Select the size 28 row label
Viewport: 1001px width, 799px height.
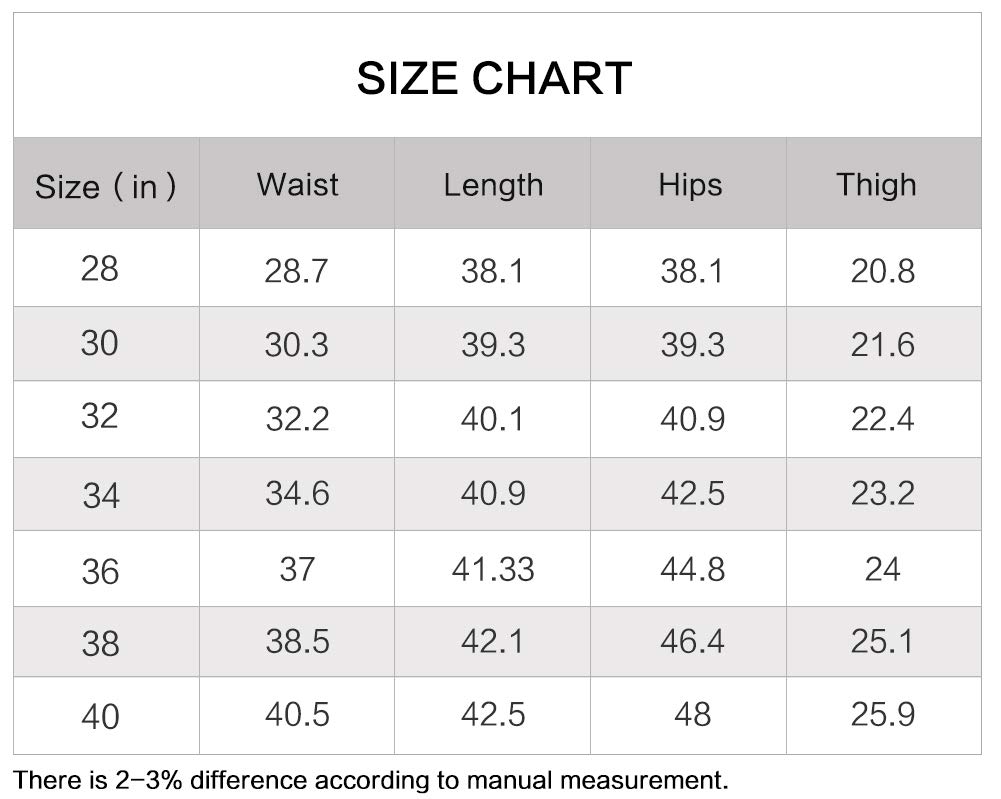(100, 269)
